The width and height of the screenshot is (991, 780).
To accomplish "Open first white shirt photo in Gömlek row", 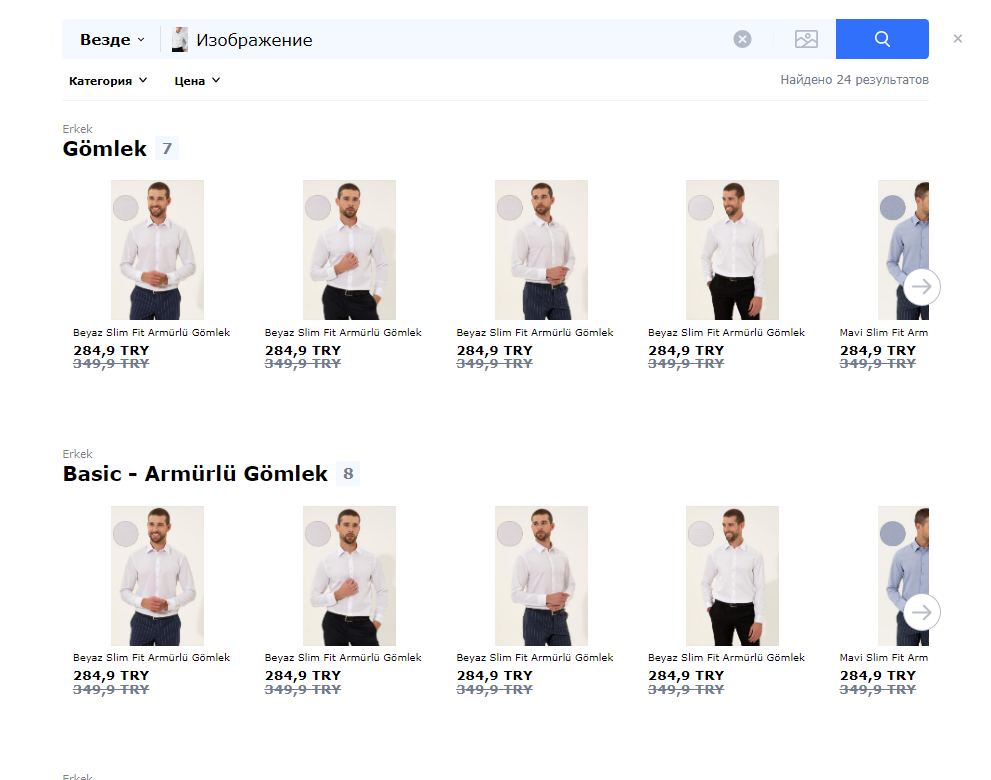I will tap(157, 250).
